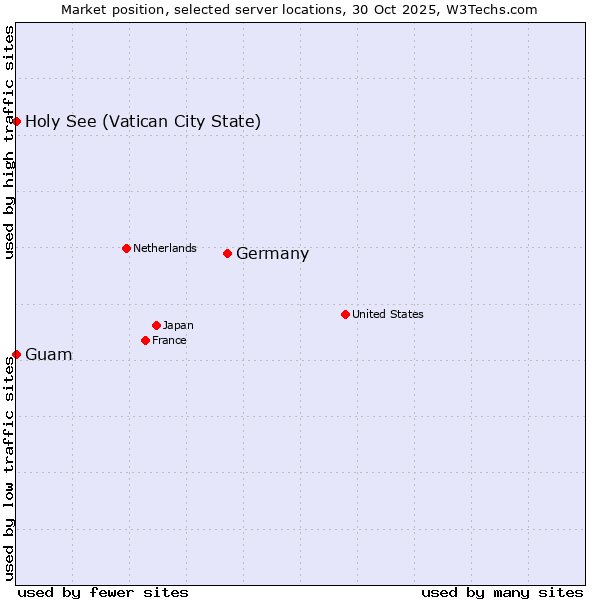Click the Holy See red data point
Screen dimensions: 600x600
tap(16, 121)
